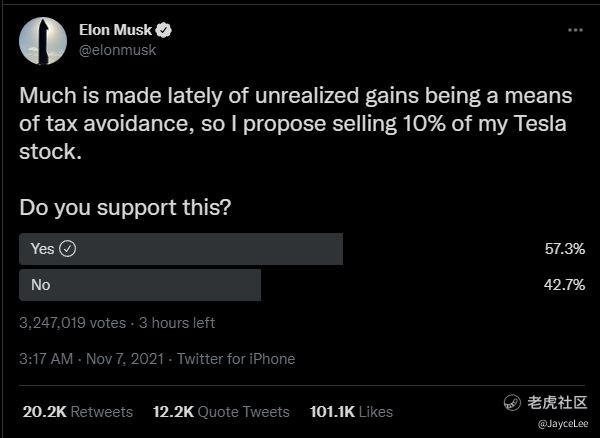
Task: Click the 42.7% result percentage
Action: [564, 285]
